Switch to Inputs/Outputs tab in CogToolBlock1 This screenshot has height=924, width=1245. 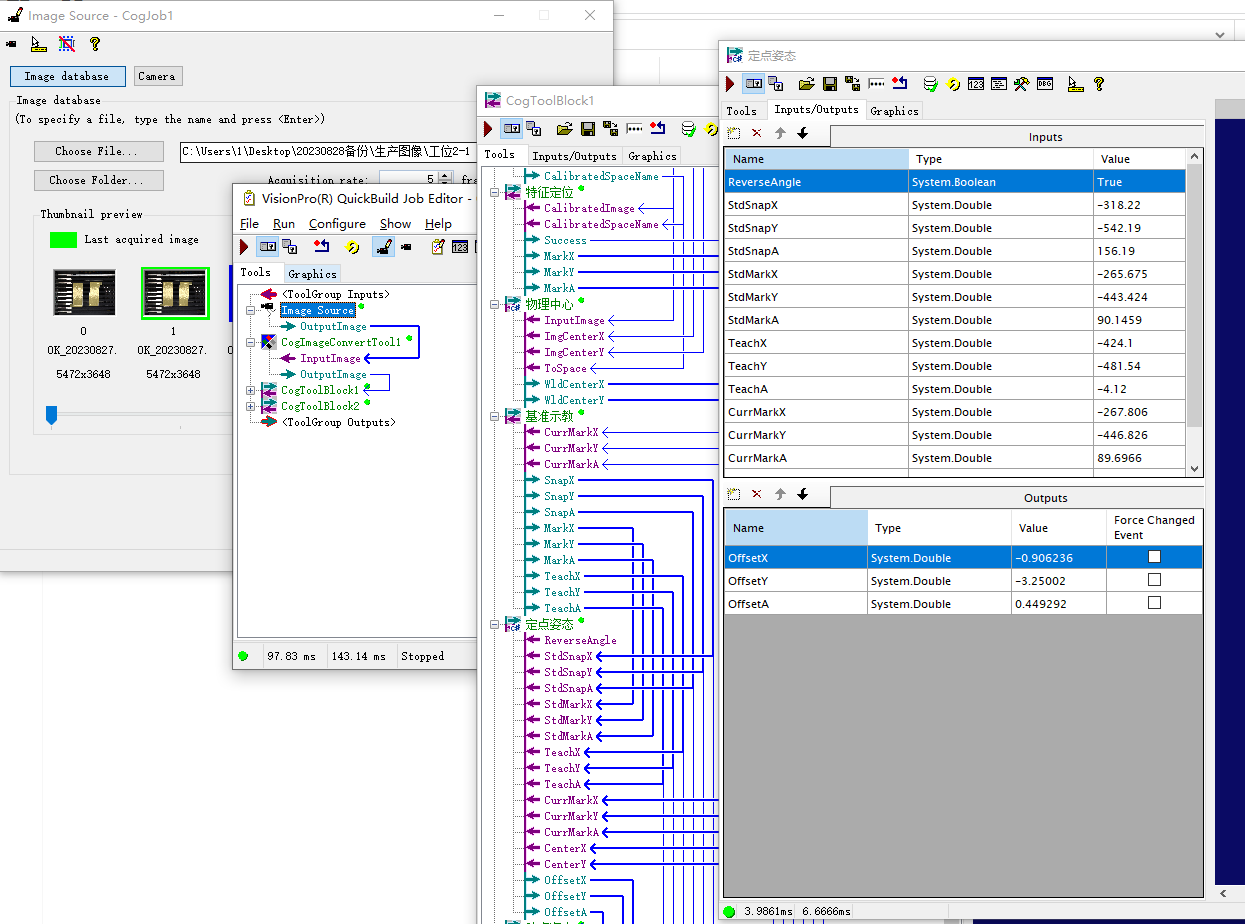tap(574, 156)
